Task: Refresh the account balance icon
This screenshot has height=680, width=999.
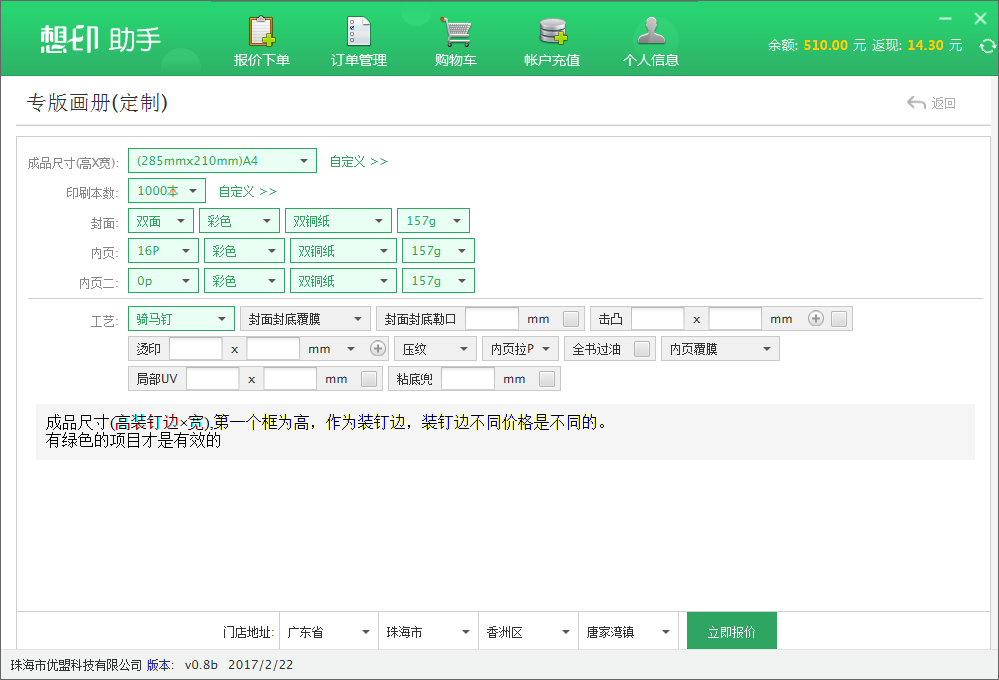Action: point(987,46)
